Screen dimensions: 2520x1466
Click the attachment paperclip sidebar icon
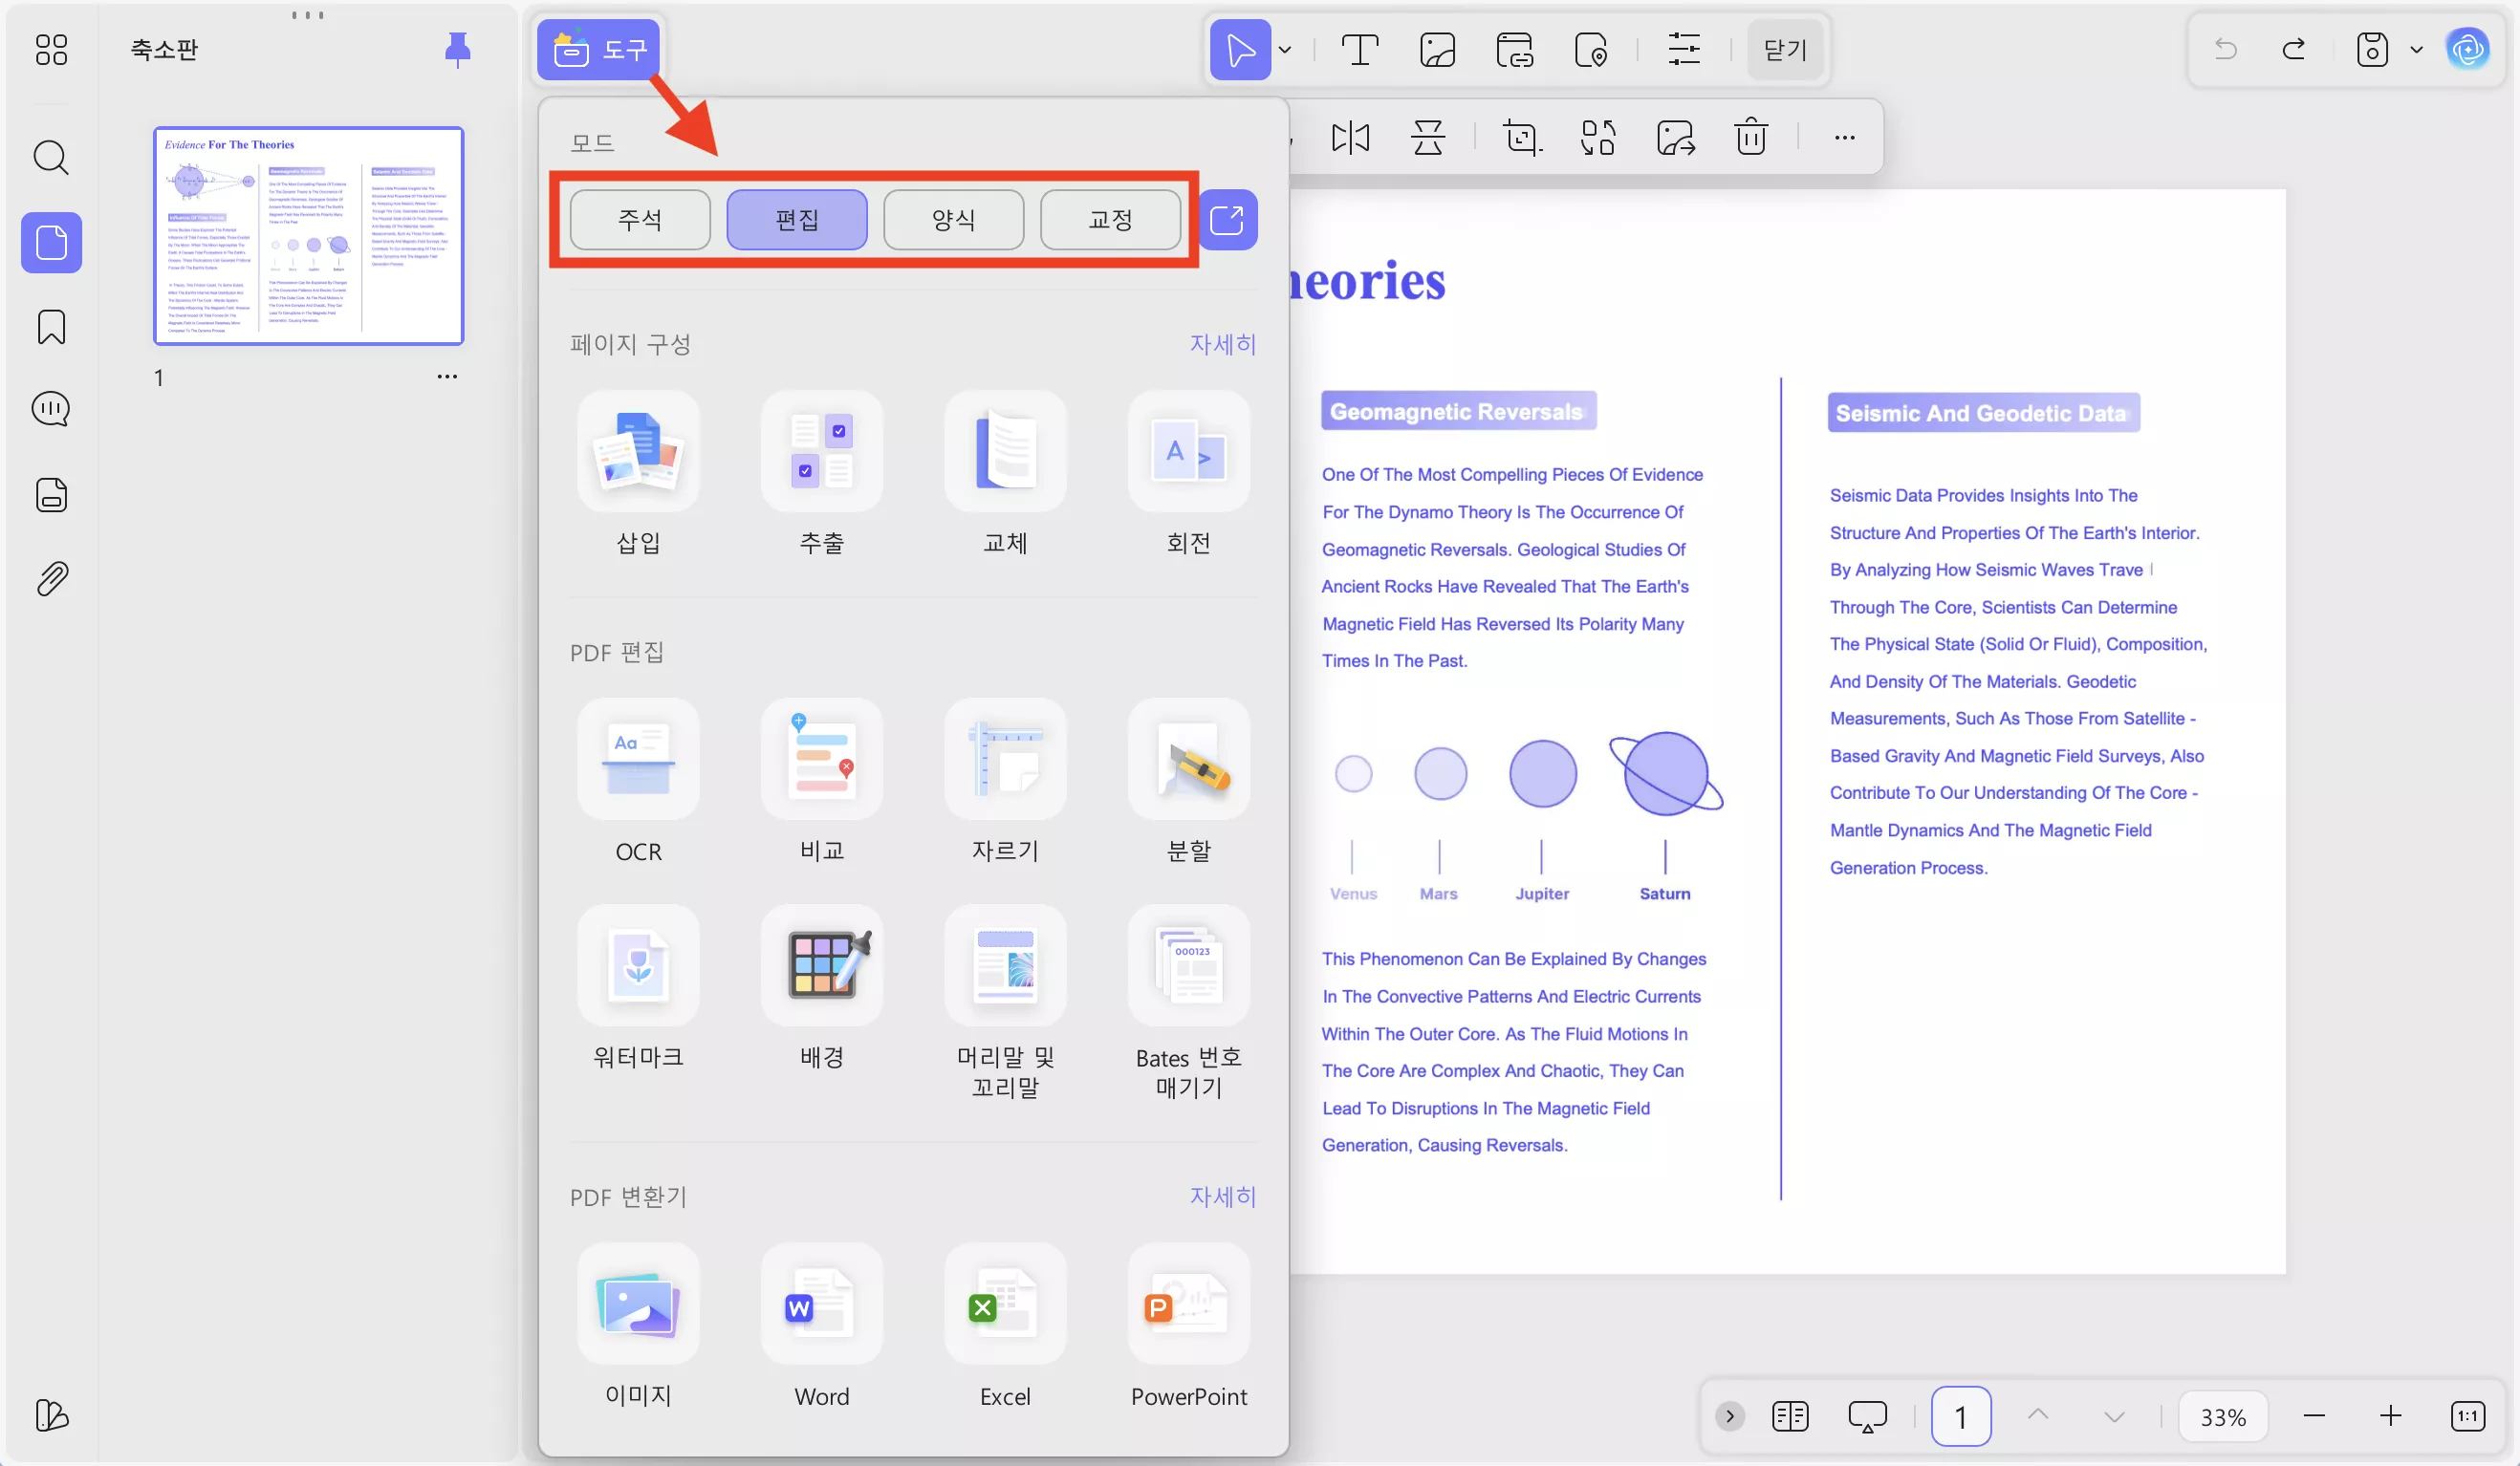point(51,579)
